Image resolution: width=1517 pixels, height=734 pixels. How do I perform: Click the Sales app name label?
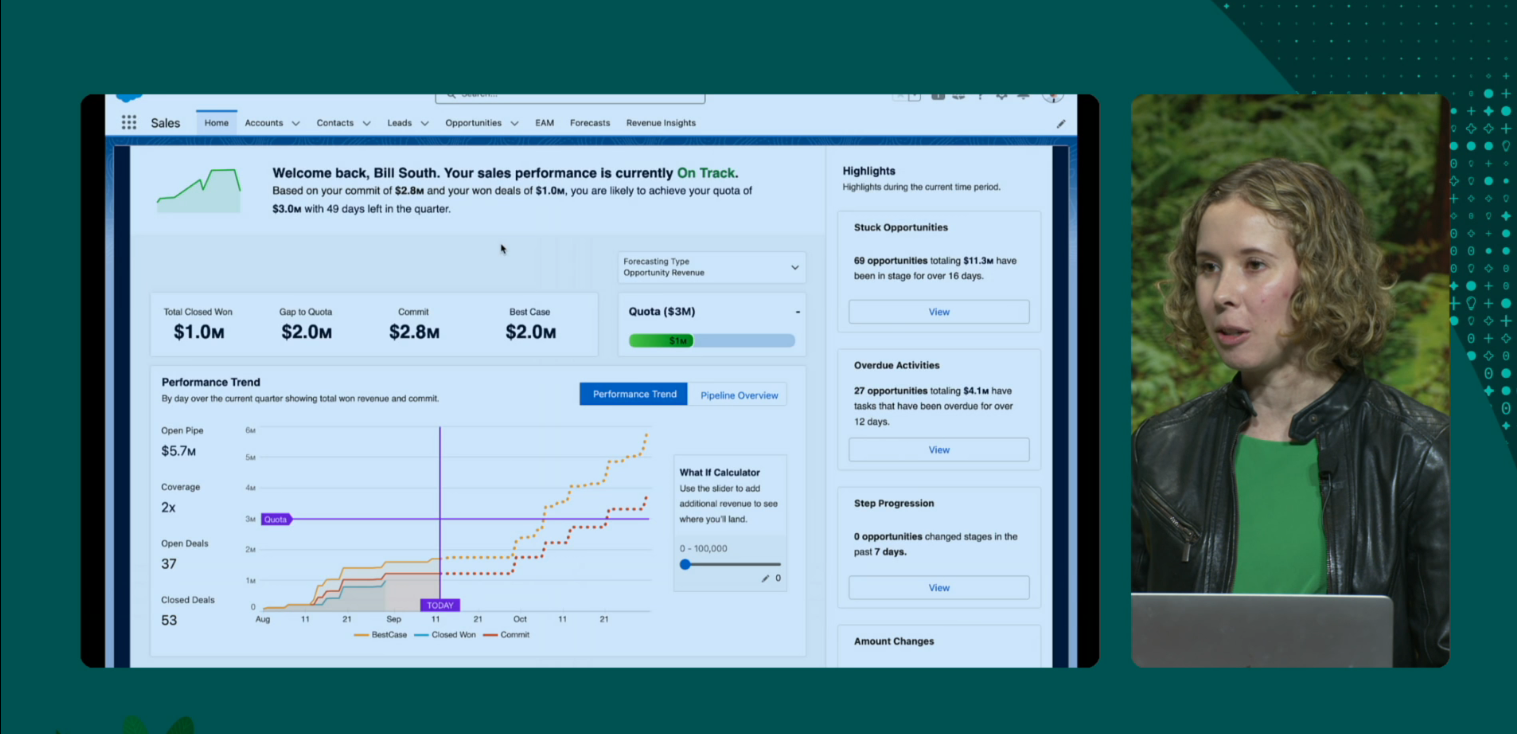(165, 123)
